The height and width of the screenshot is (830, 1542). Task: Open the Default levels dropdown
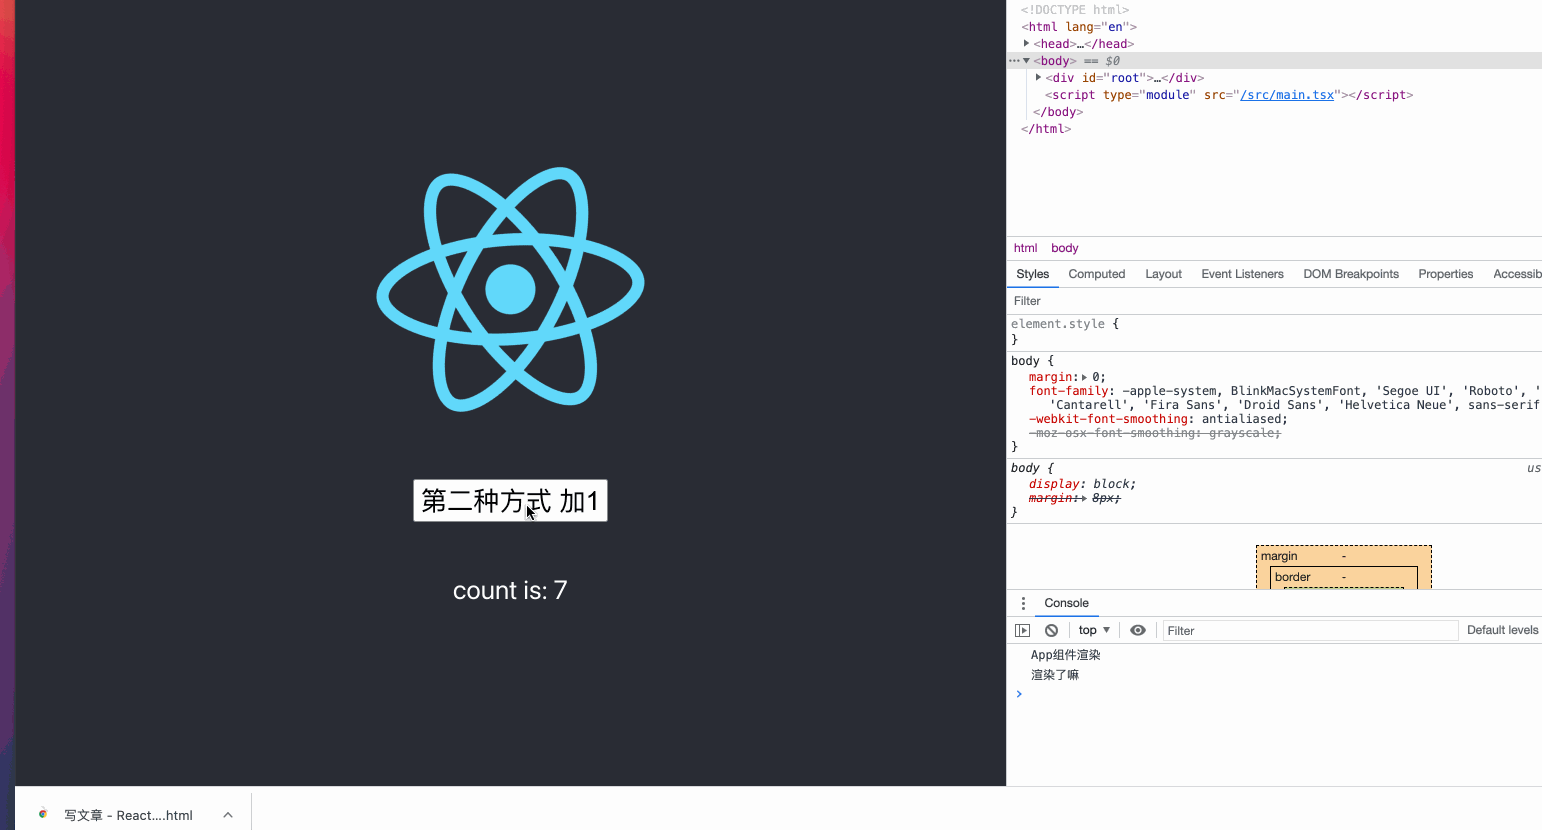1502,630
